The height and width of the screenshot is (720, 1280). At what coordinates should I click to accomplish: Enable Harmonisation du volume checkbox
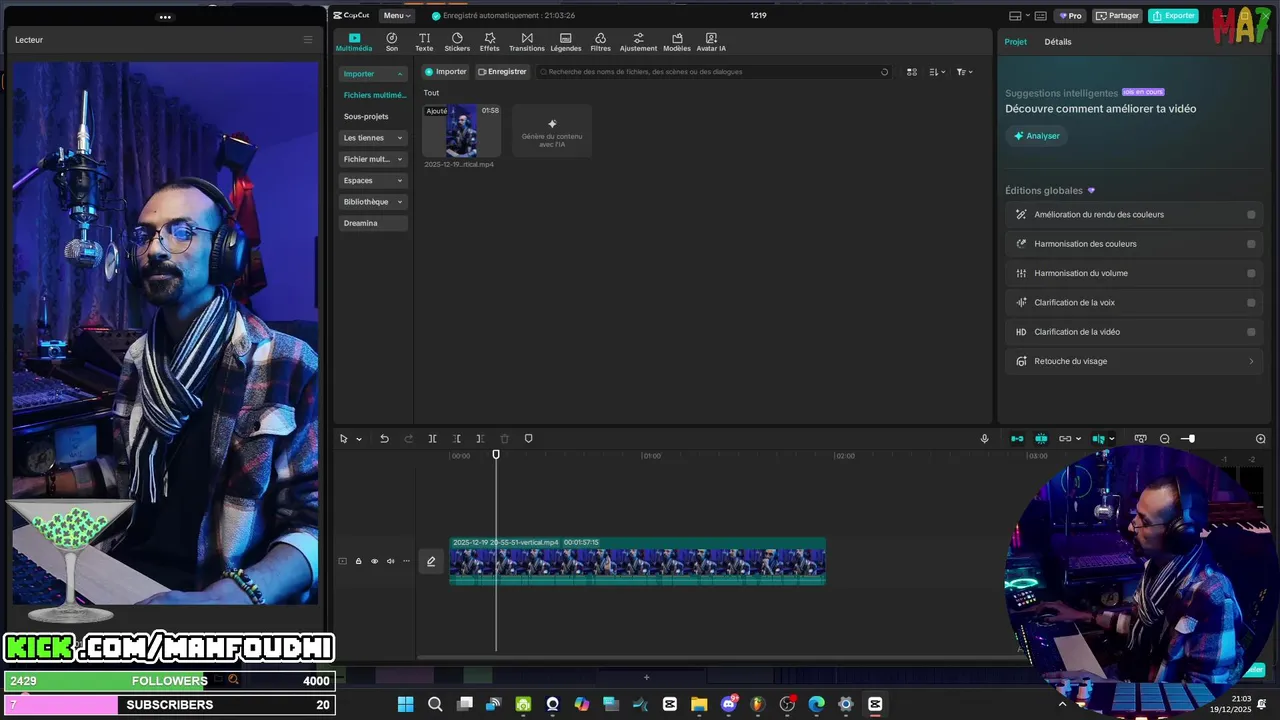(1251, 273)
